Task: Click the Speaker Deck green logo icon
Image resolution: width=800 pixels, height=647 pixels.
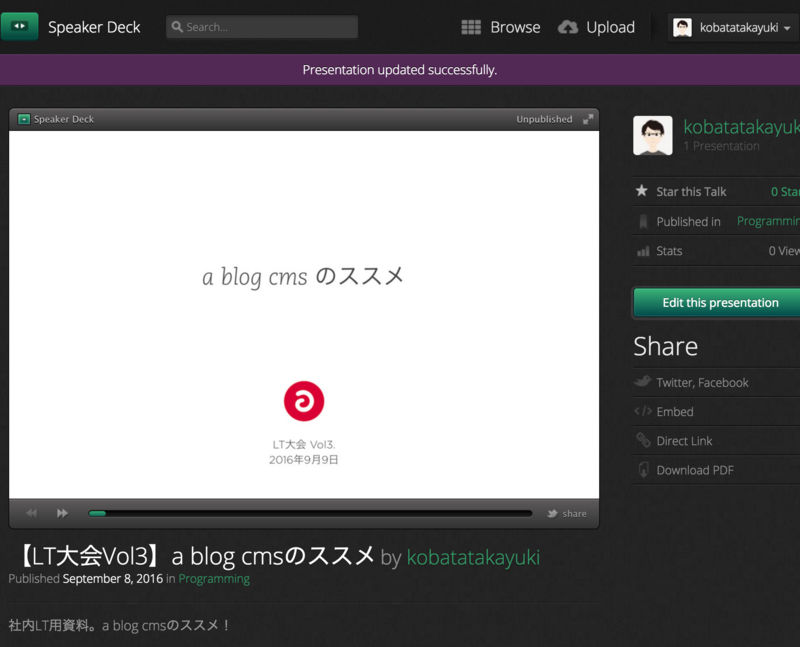Action: pos(19,26)
